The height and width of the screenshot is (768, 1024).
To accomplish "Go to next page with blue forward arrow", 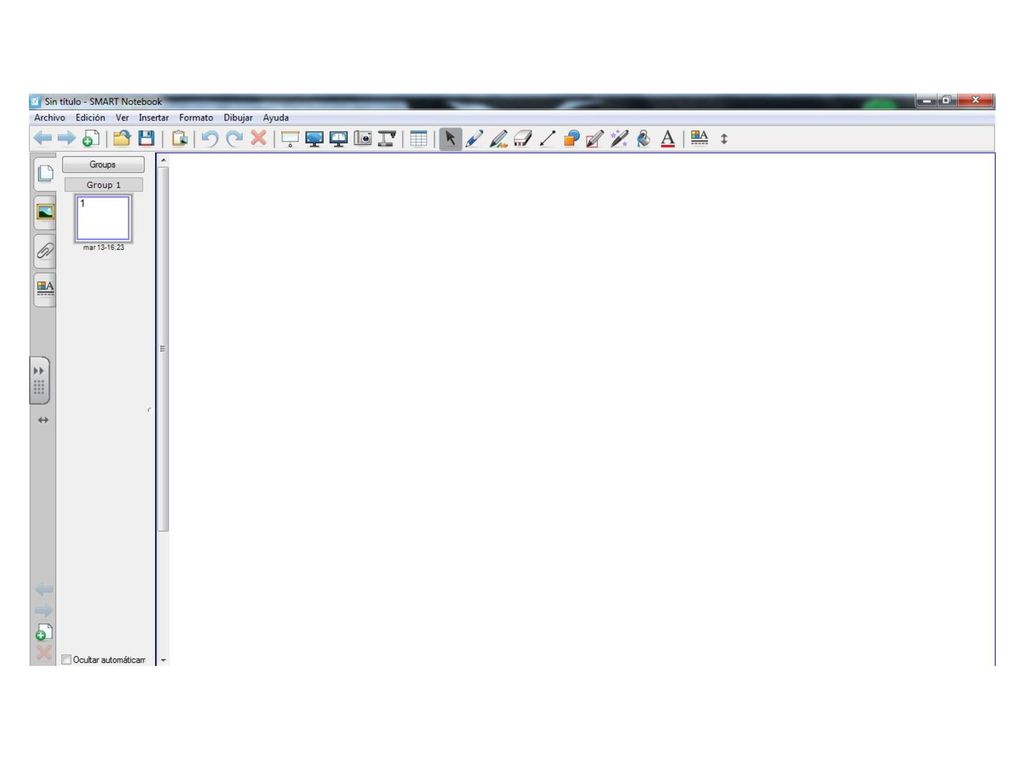I will click(66, 138).
